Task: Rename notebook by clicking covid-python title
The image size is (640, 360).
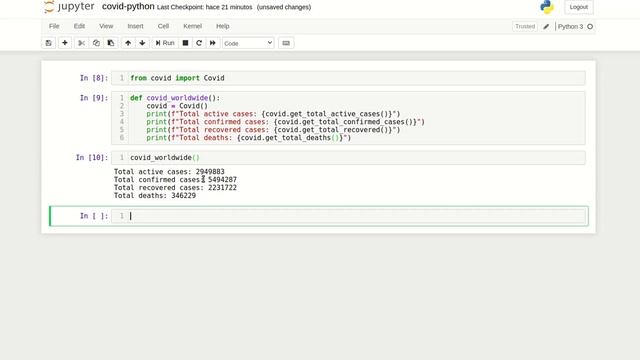Action: 128,7
